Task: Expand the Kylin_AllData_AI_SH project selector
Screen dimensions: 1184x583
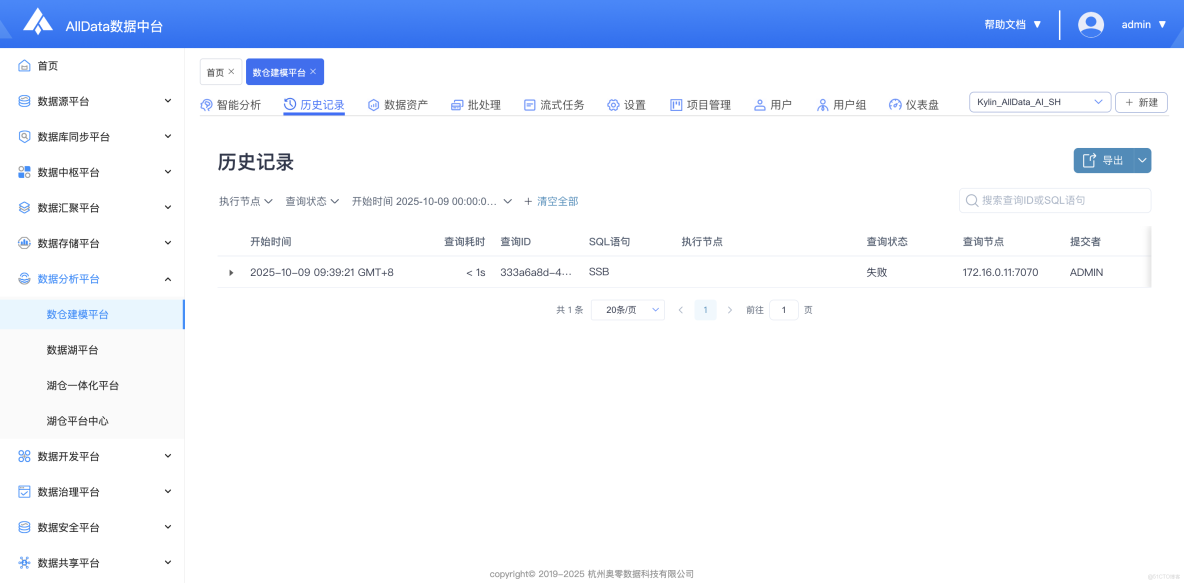Action: coord(1039,101)
